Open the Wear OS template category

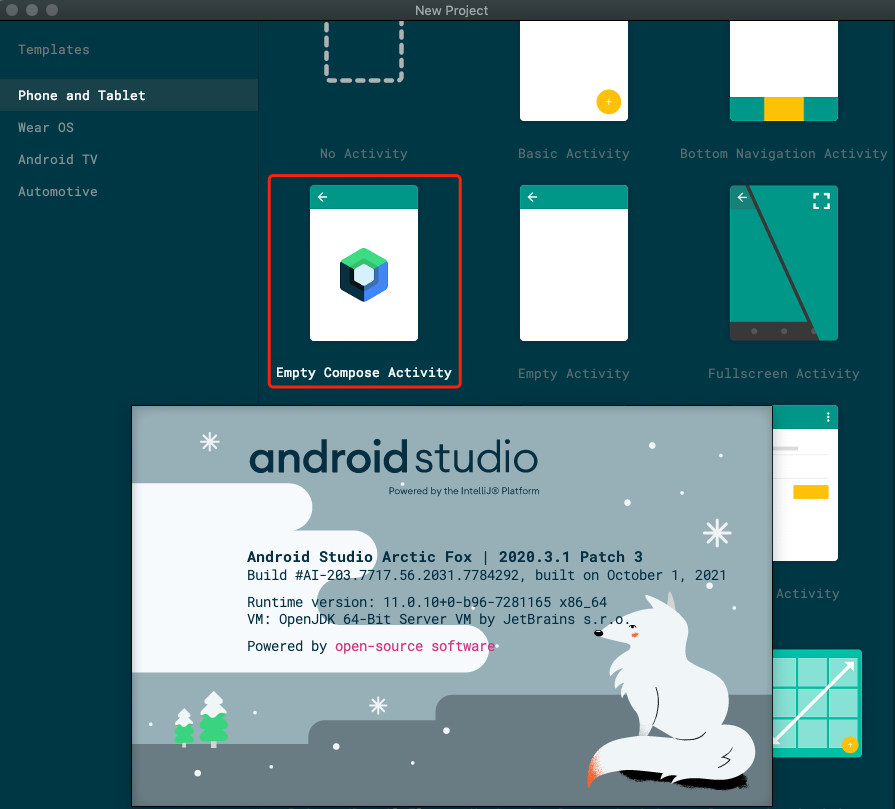(x=46, y=127)
